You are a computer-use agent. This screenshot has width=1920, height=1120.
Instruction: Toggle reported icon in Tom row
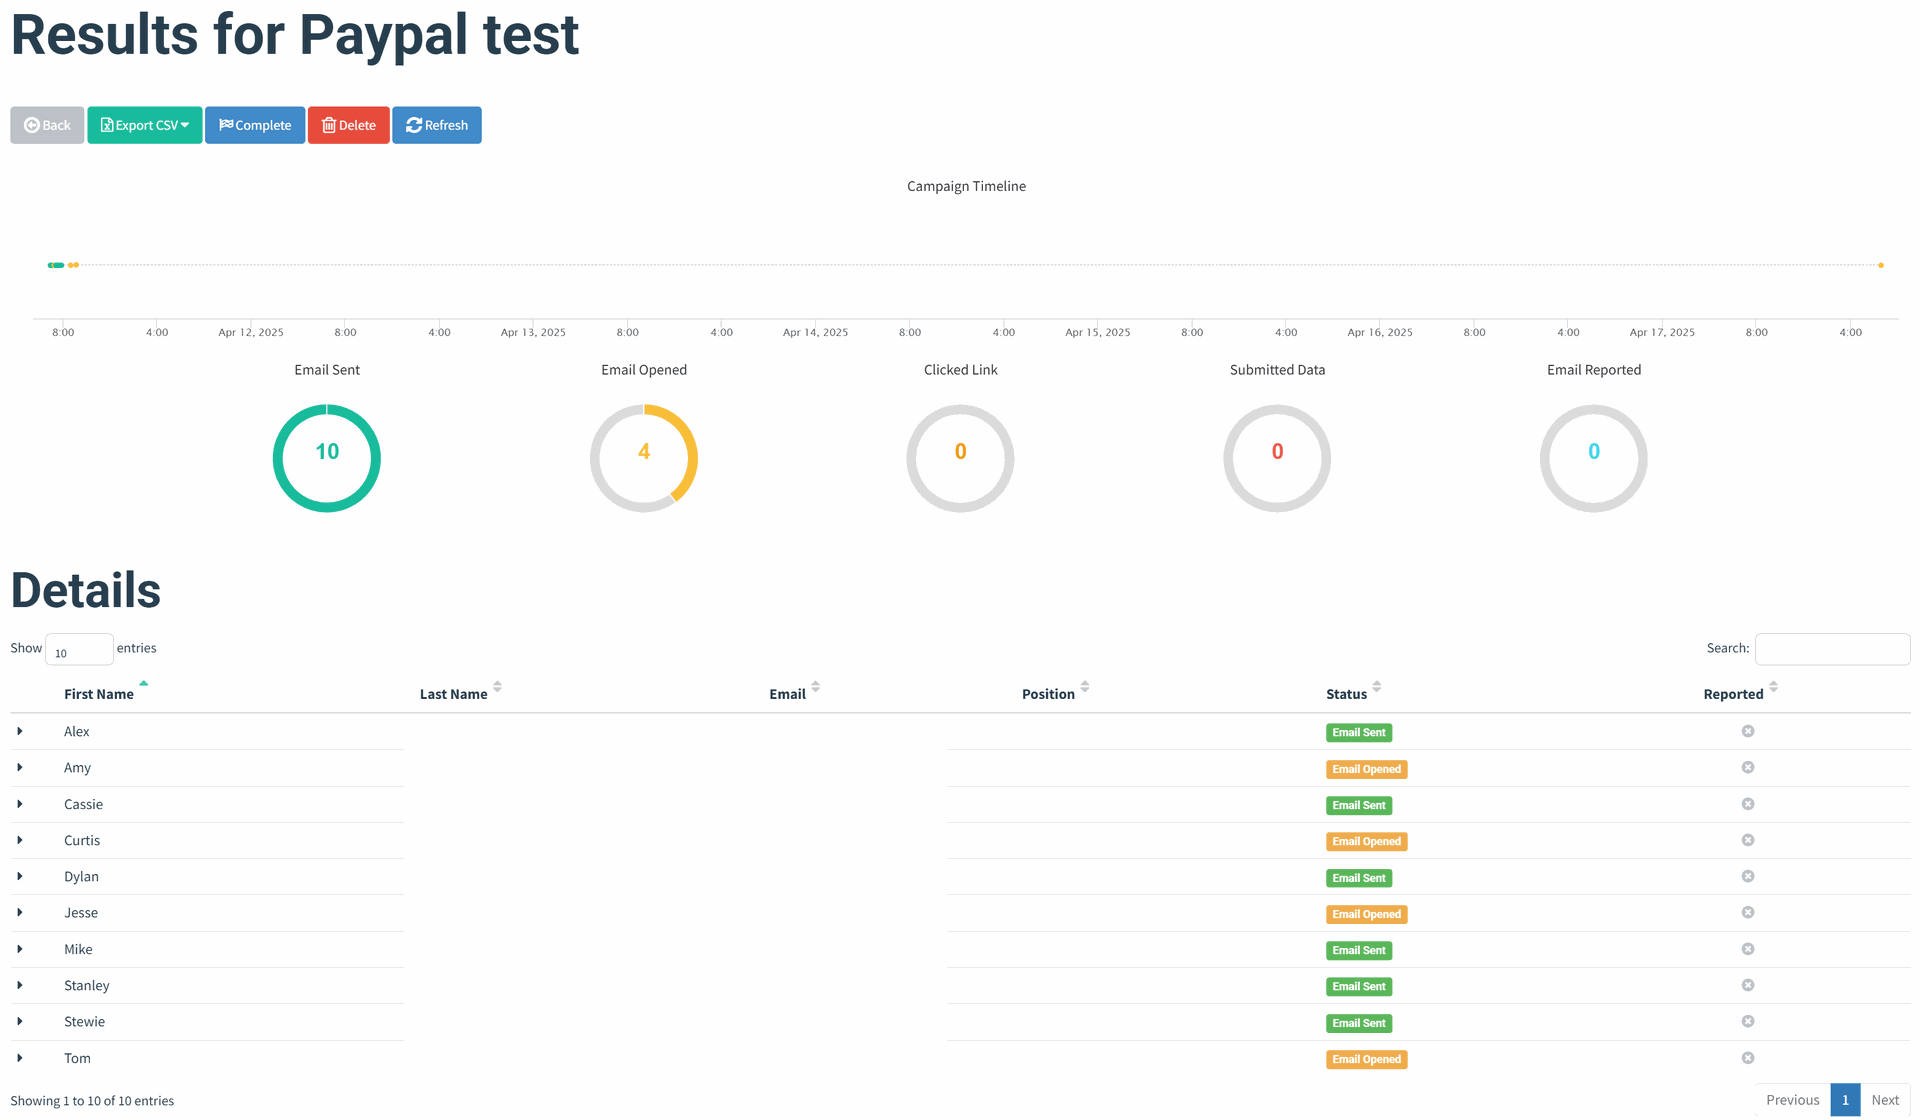[x=1747, y=1058]
